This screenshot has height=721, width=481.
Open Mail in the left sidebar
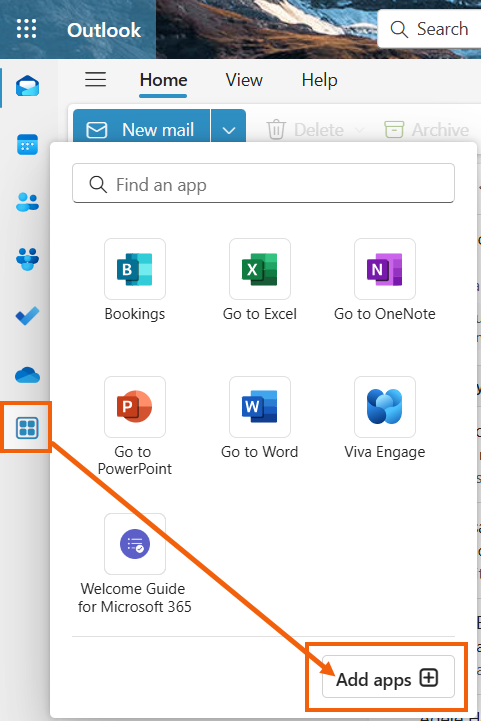pyautogui.click(x=28, y=86)
